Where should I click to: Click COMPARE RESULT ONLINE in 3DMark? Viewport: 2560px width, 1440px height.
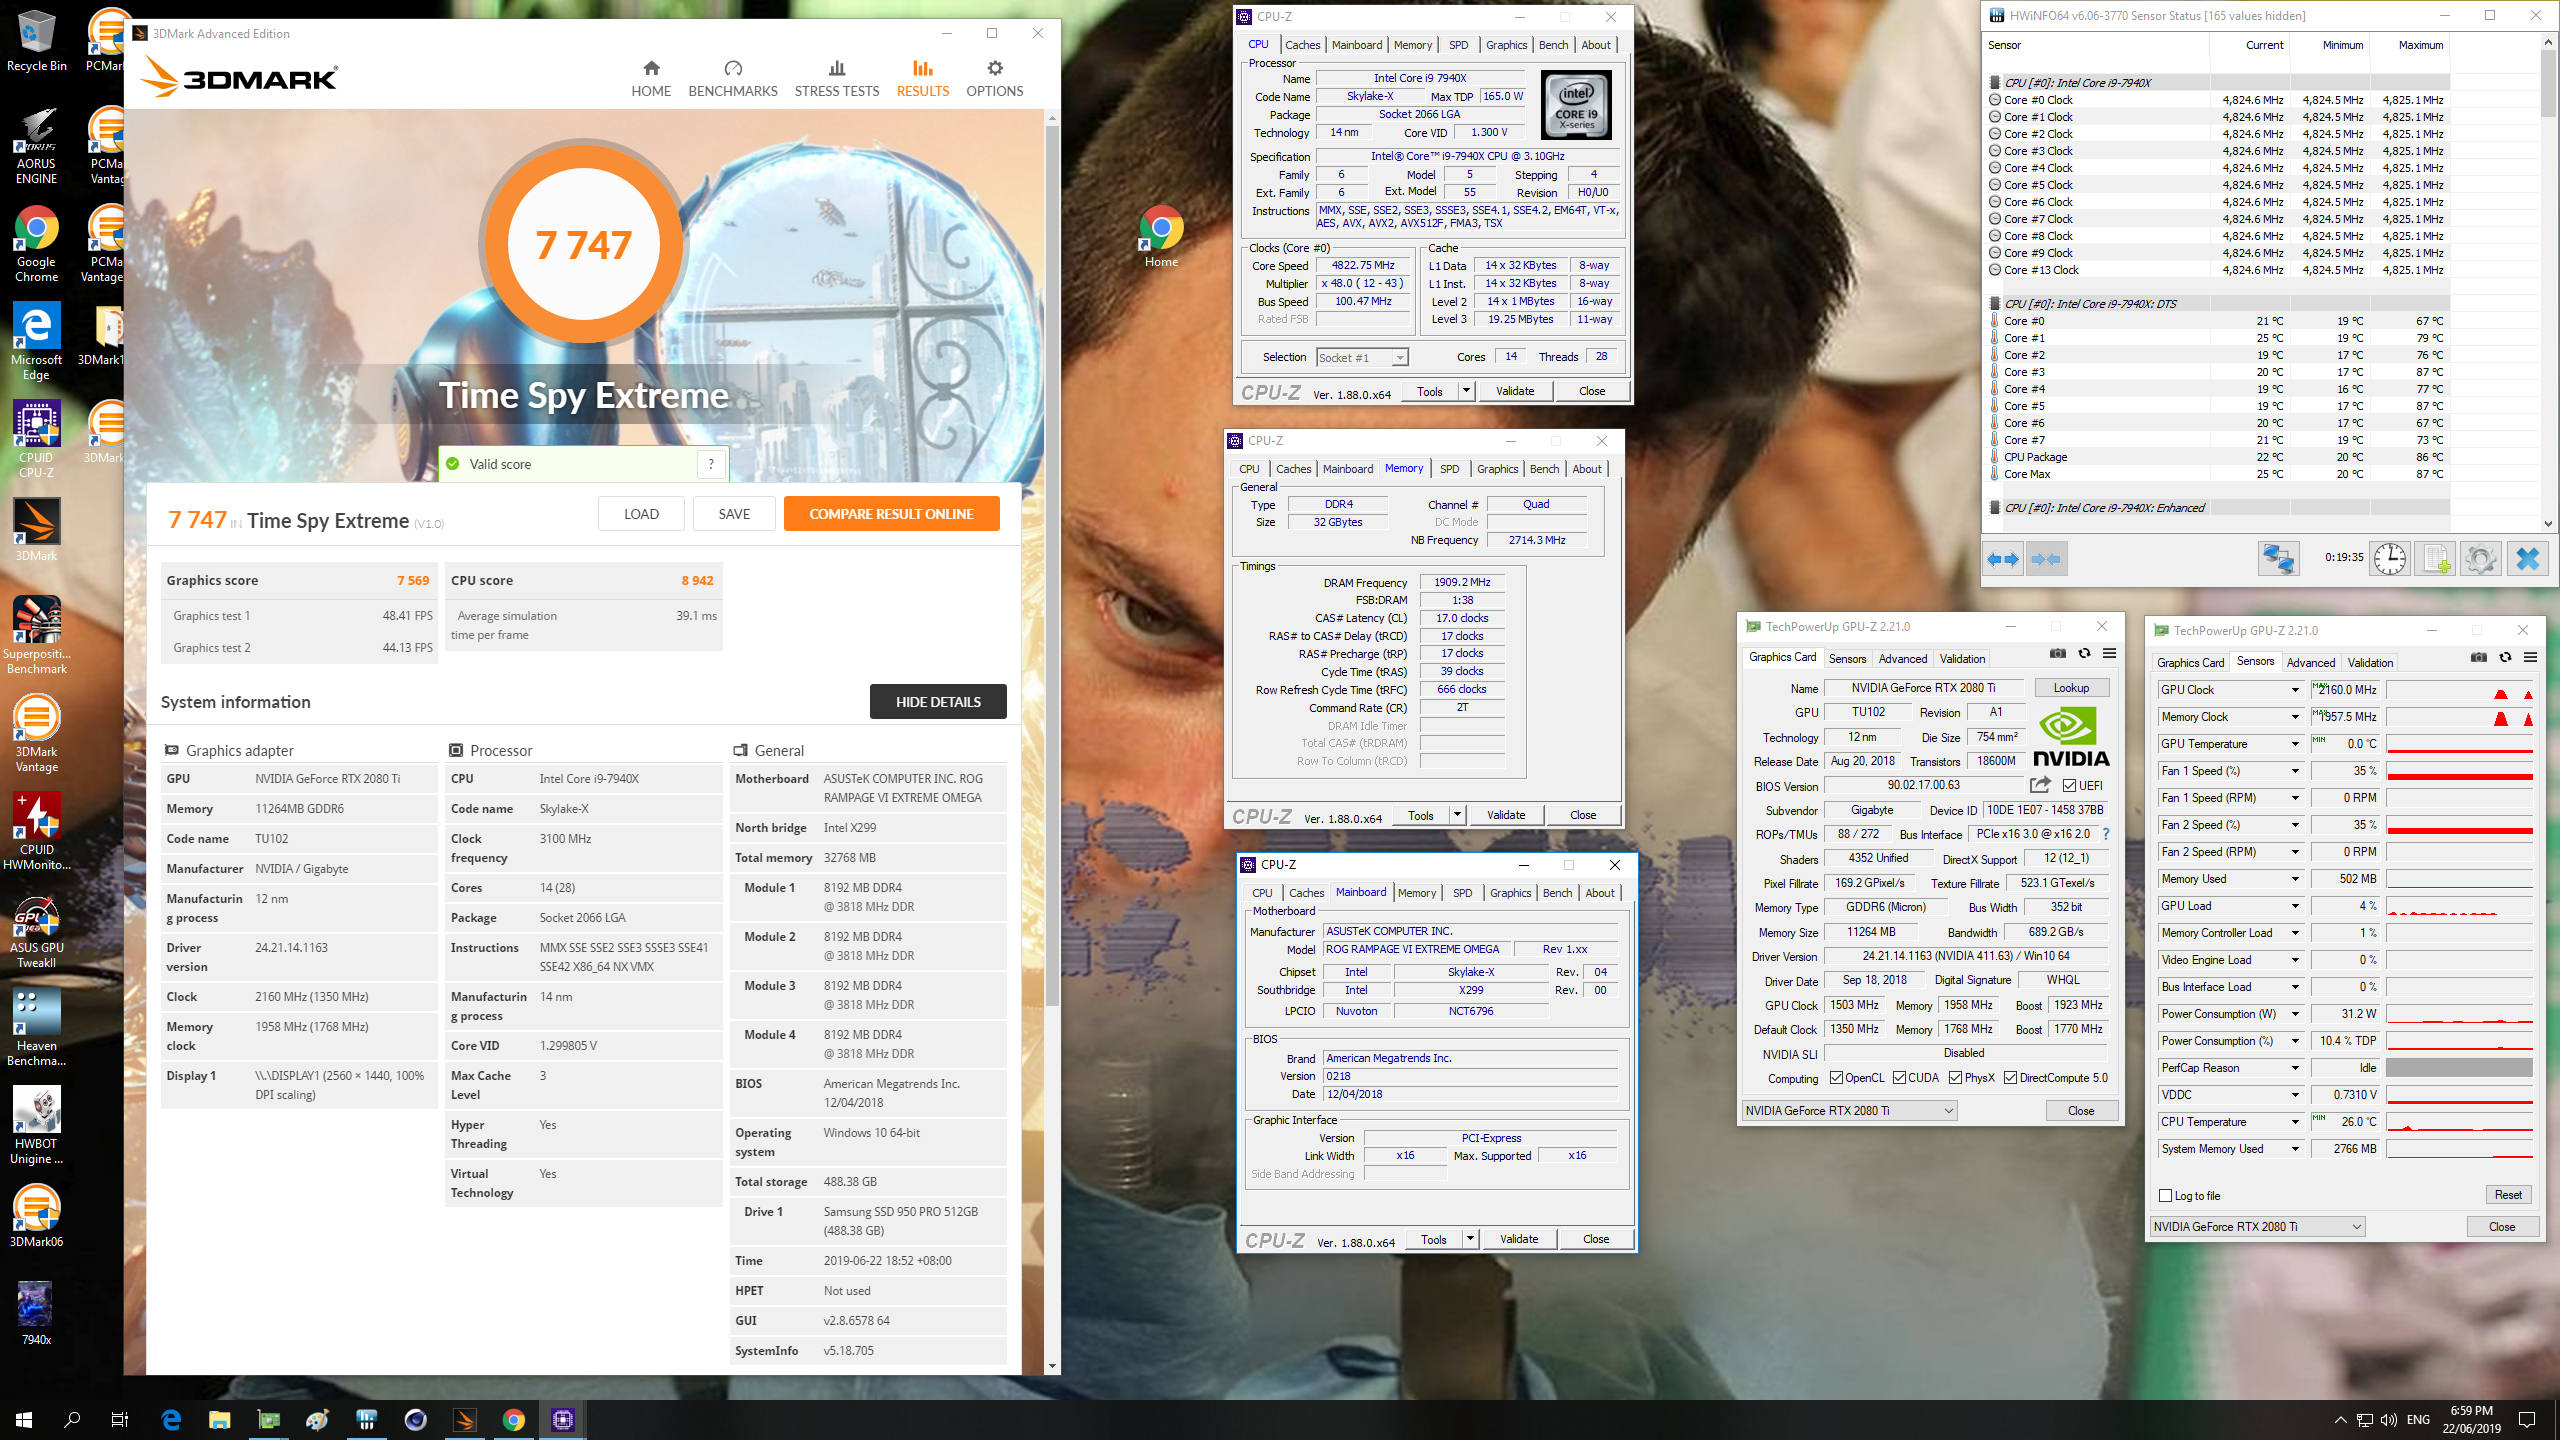(891, 514)
